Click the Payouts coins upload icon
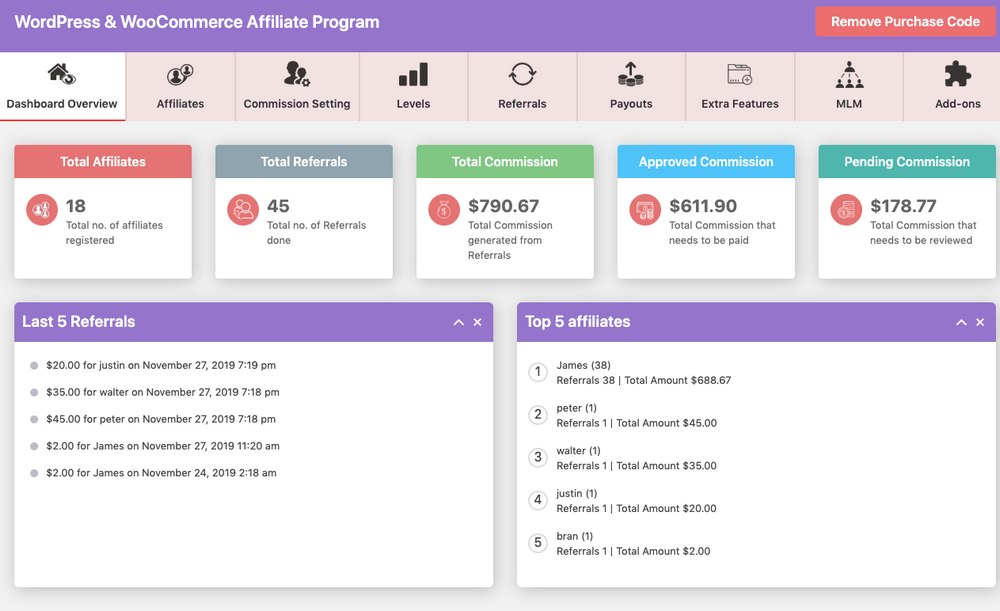1000x611 pixels. click(x=631, y=74)
